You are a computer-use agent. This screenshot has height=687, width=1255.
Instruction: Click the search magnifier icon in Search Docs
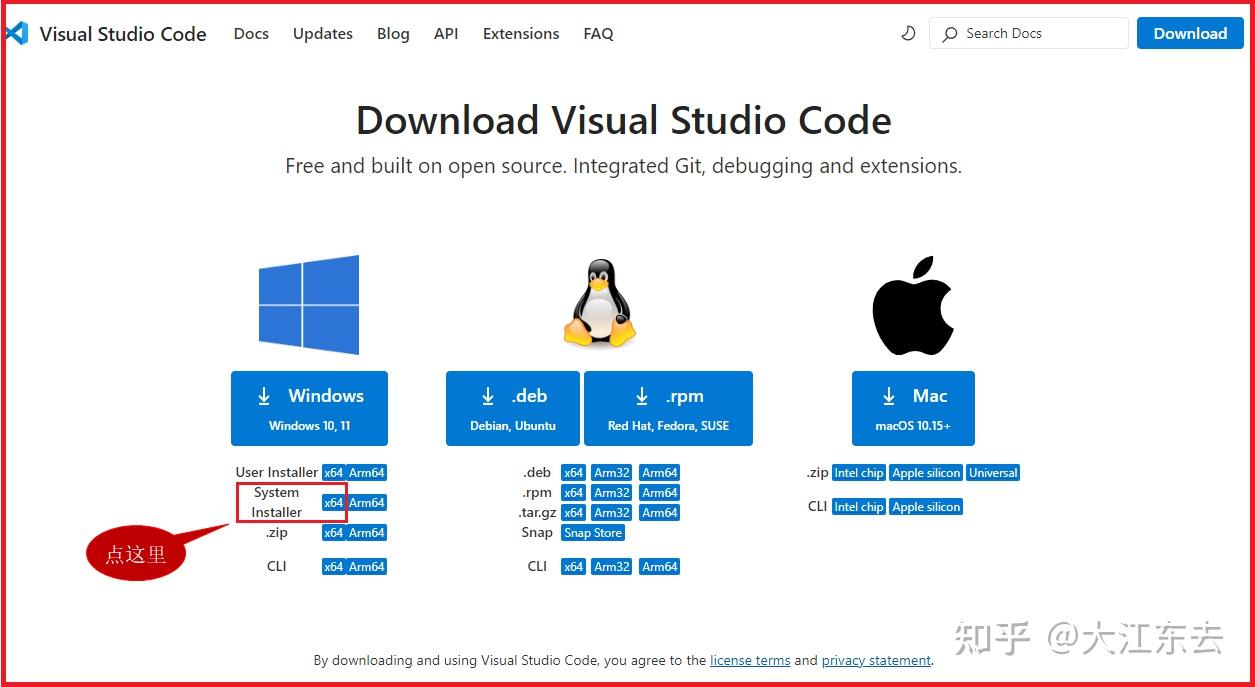point(948,33)
